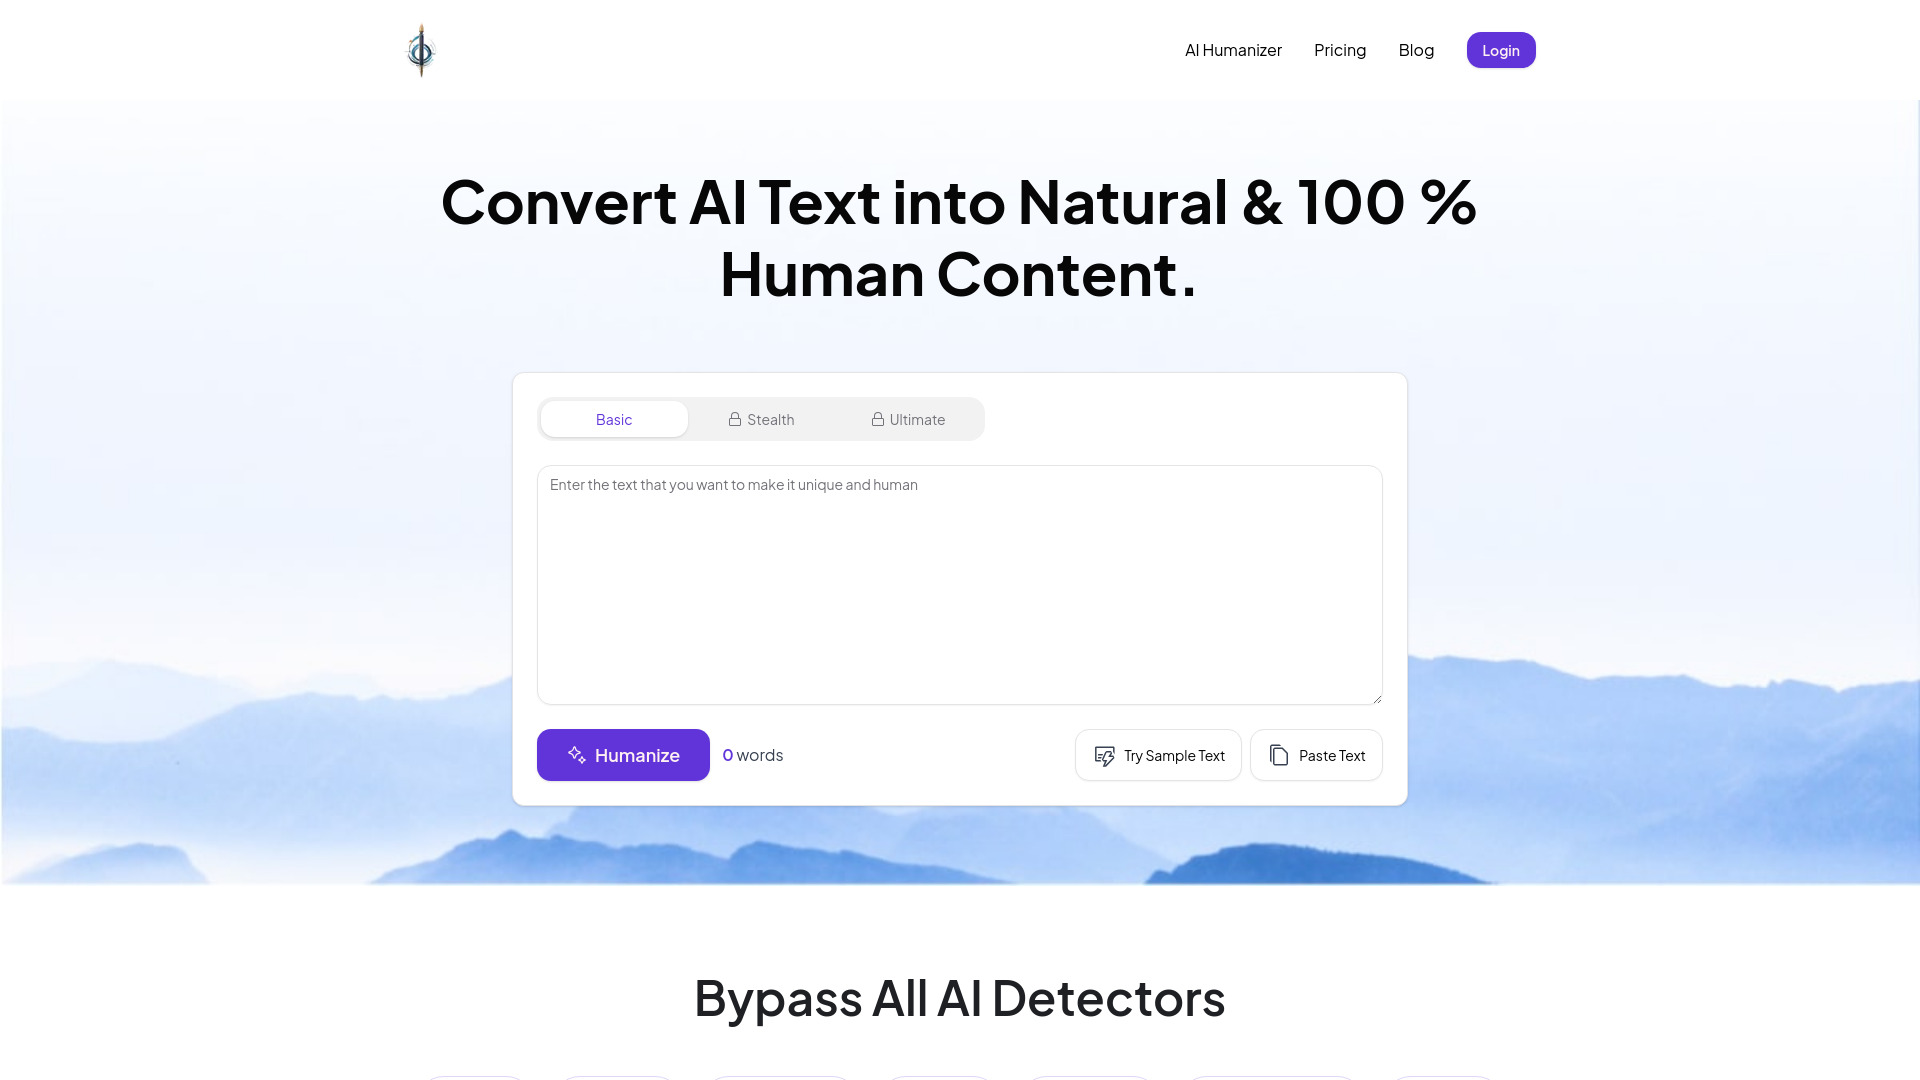Expand the text input field
This screenshot has width=1920, height=1080.
point(1375,699)
